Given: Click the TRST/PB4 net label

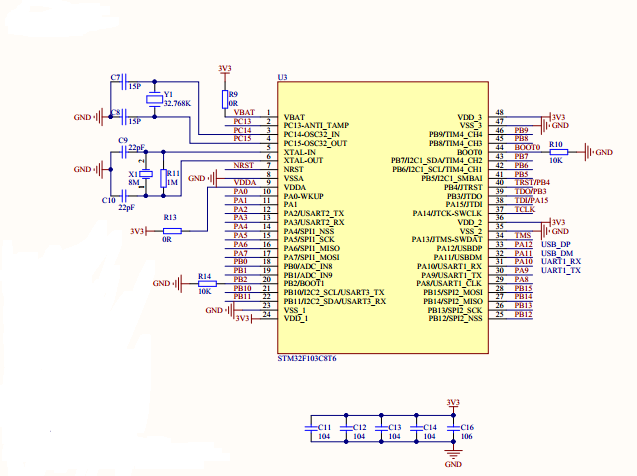Looking at the screenshot, I should click(x=532, y=182).
